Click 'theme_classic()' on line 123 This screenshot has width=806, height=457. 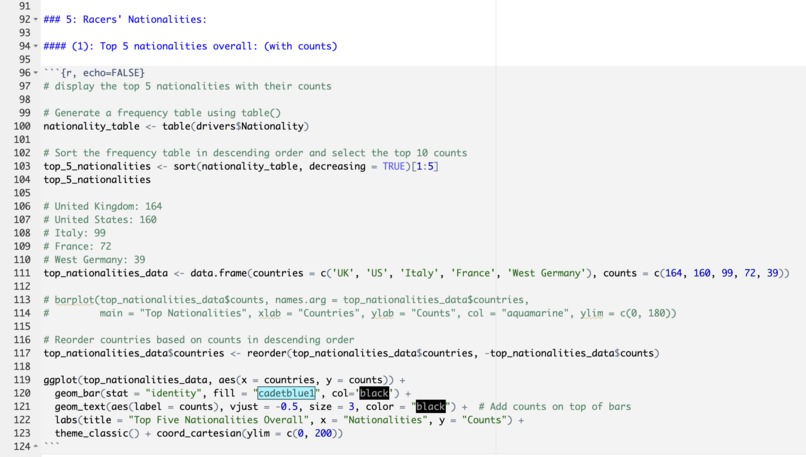tap(97, 434)
